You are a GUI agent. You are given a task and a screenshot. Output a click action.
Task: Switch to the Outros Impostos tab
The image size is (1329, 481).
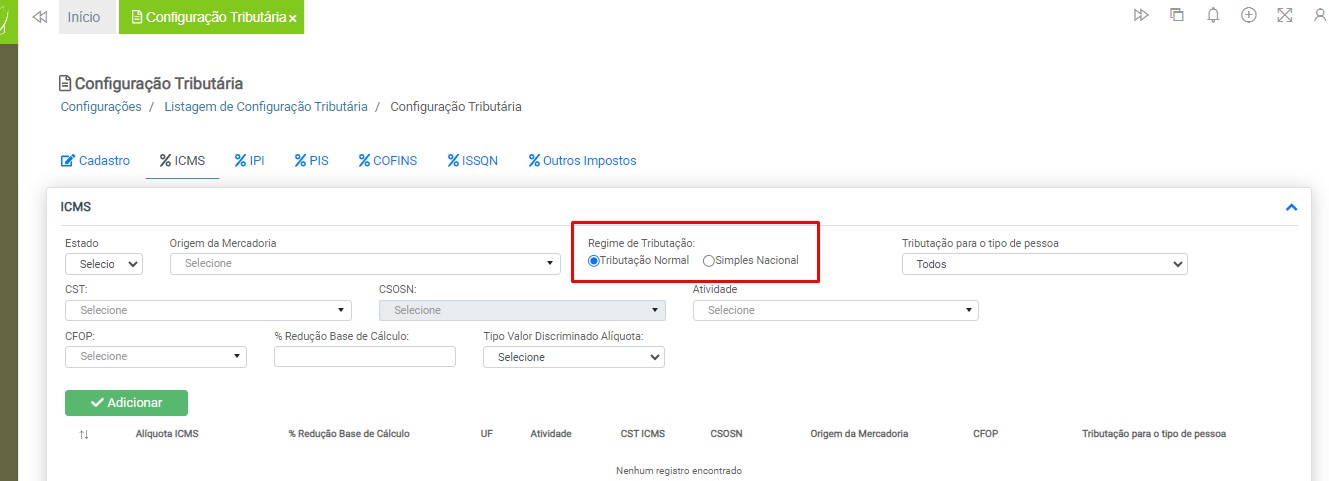tap(582, 161)
